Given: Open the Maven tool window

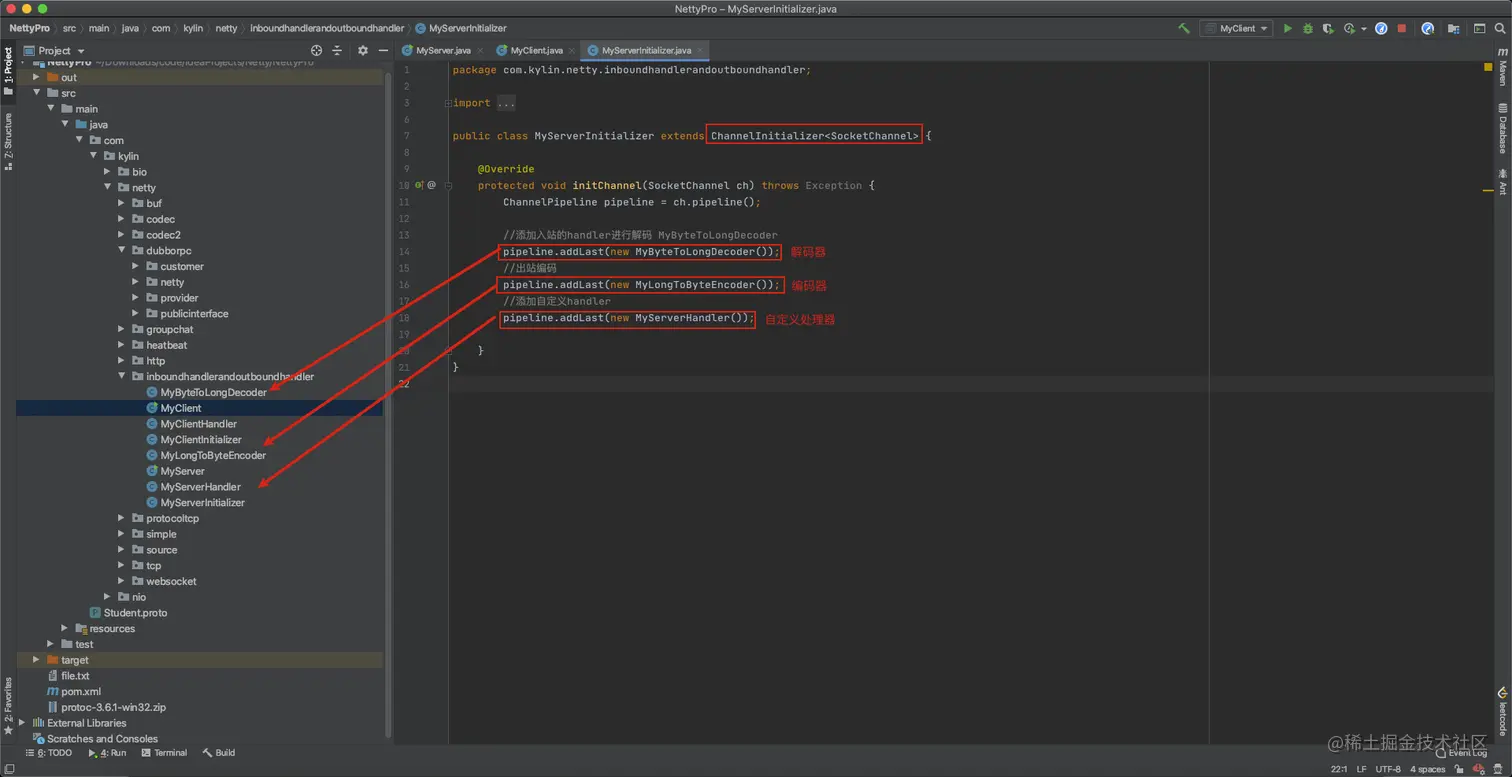Looking at the screenshot, I should point(1502,66).
